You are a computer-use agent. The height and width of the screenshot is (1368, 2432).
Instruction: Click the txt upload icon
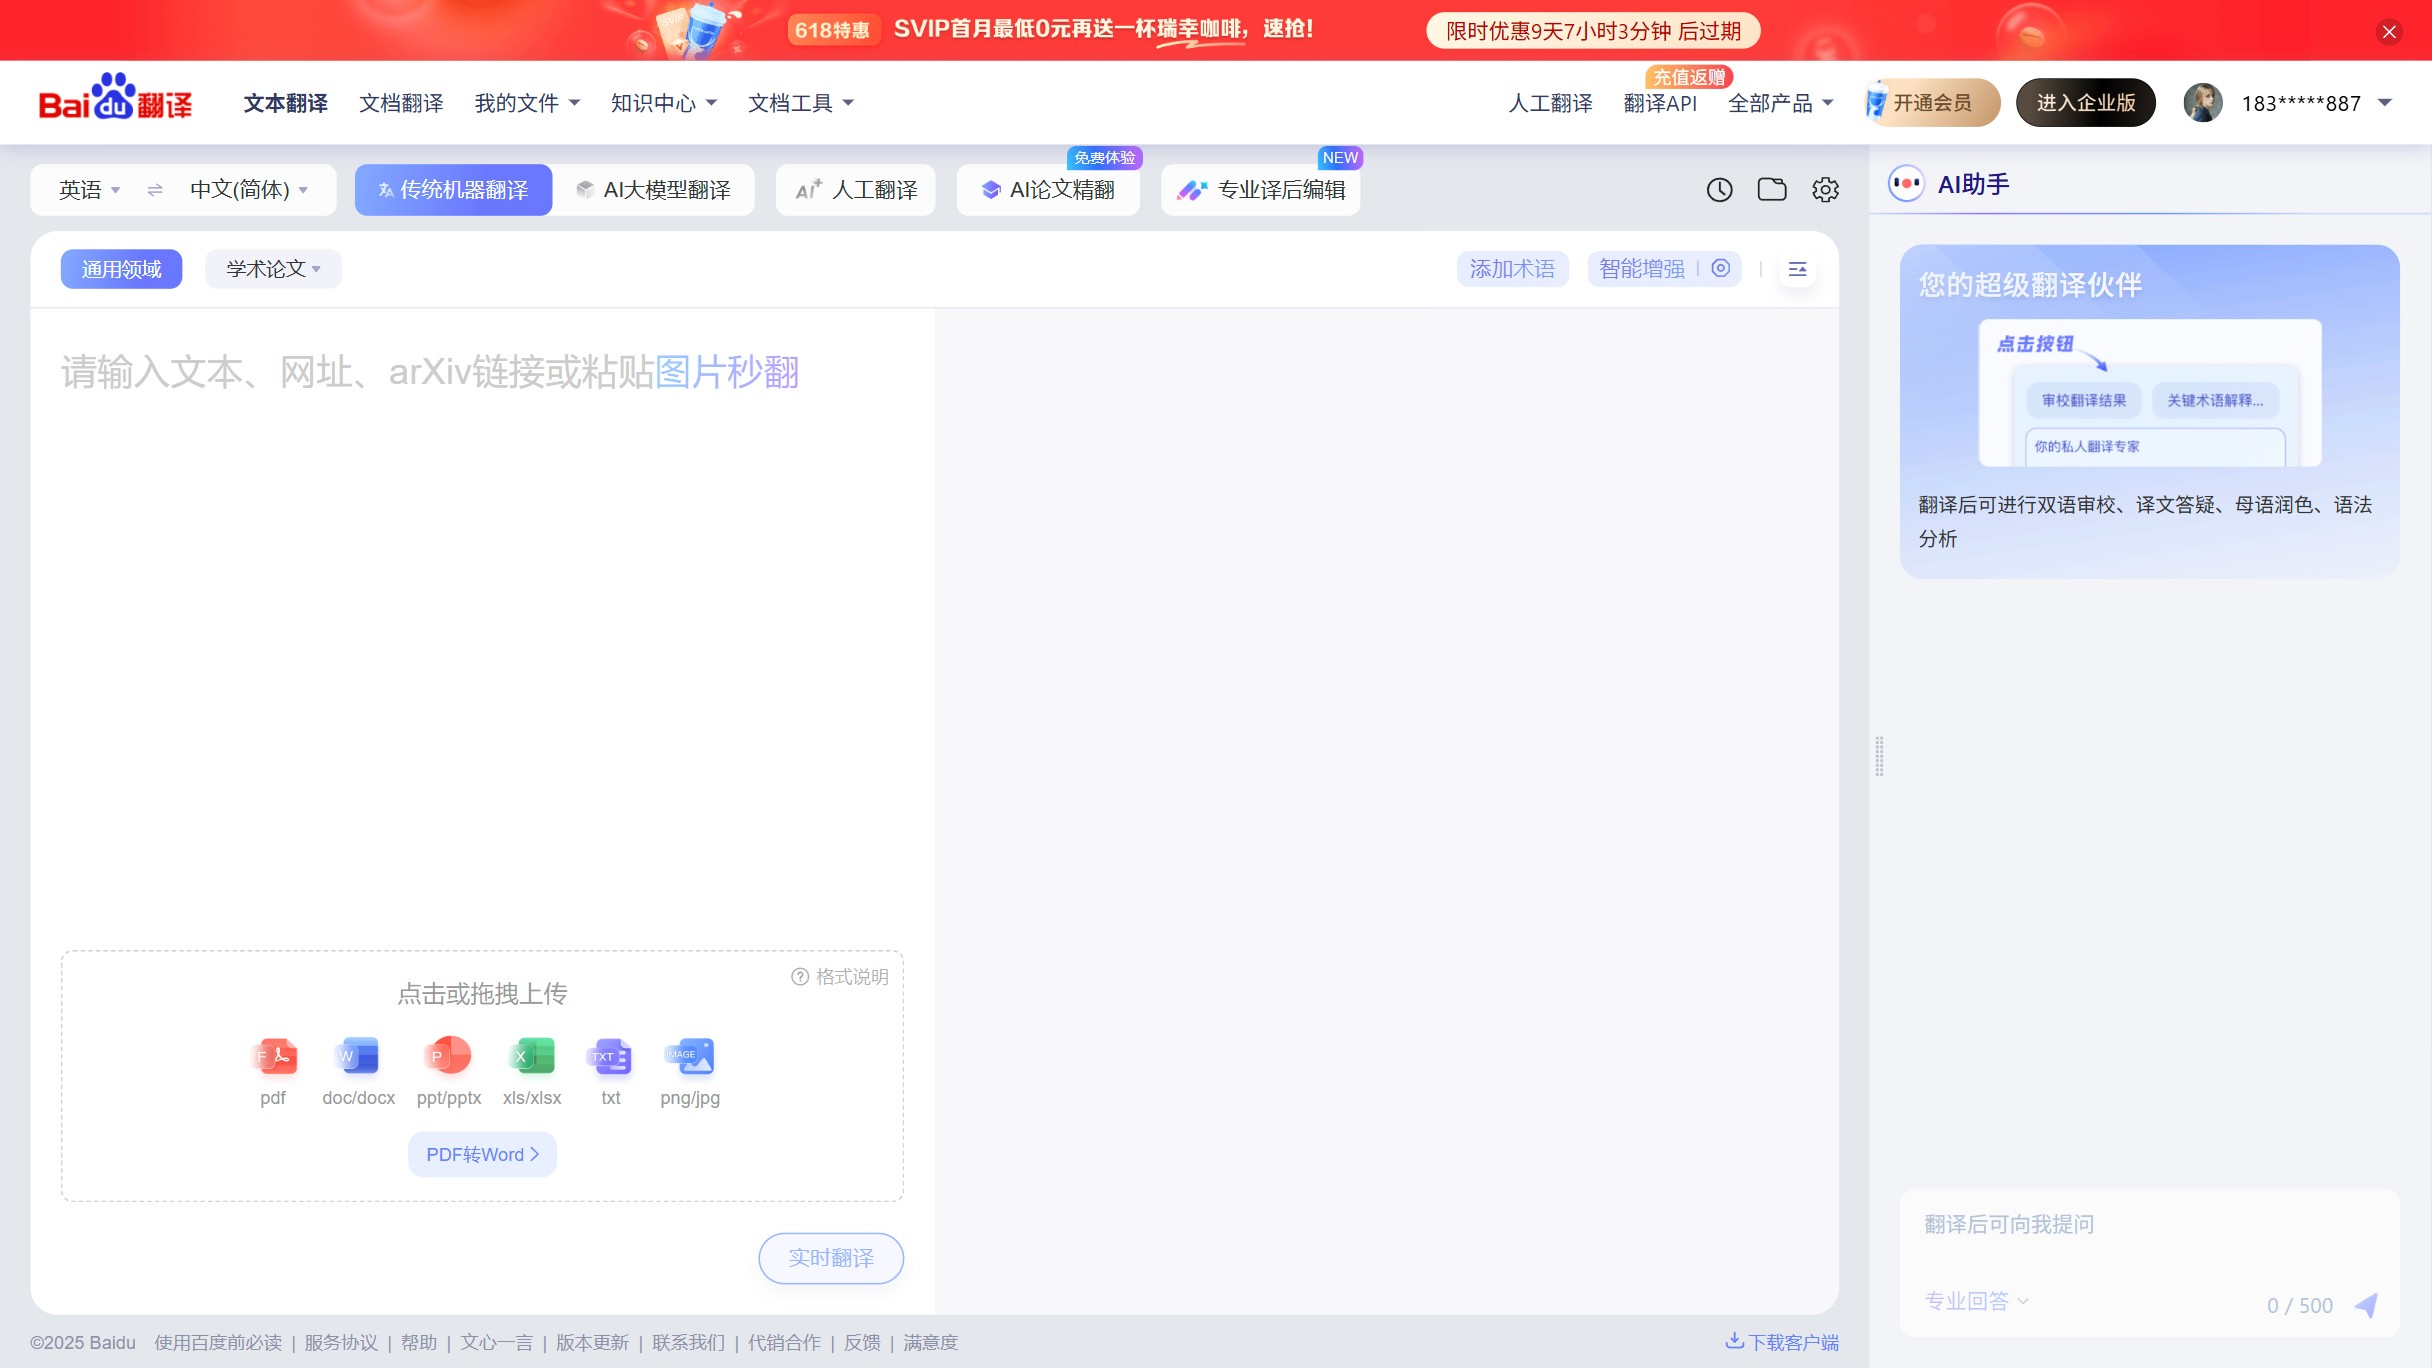[x=610, y=1055]
